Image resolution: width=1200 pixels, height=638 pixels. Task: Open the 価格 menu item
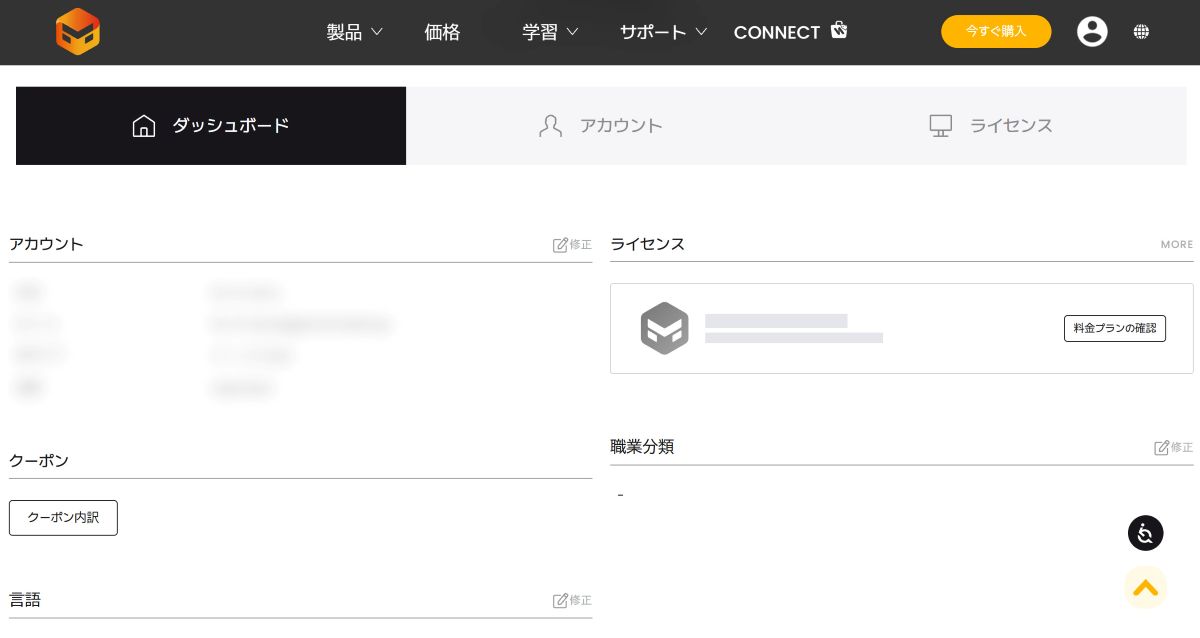pos(442,32)
